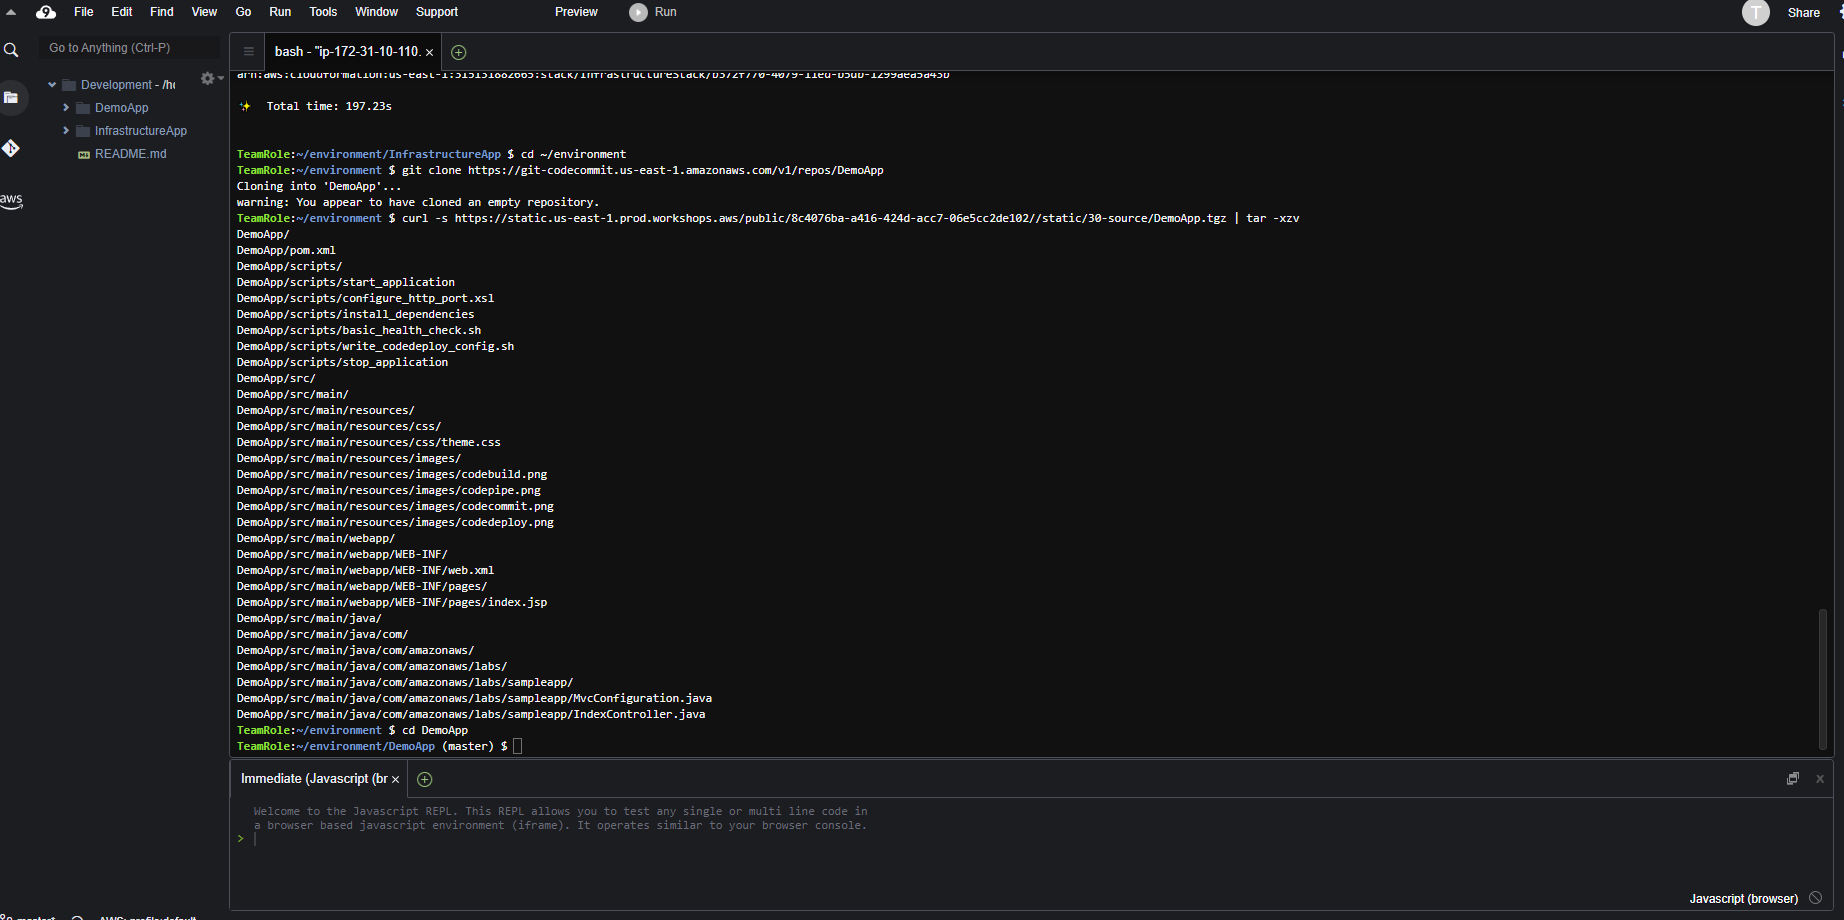Select README.md in the file tree
1844x920 pixels.
(x=131, y=154)
